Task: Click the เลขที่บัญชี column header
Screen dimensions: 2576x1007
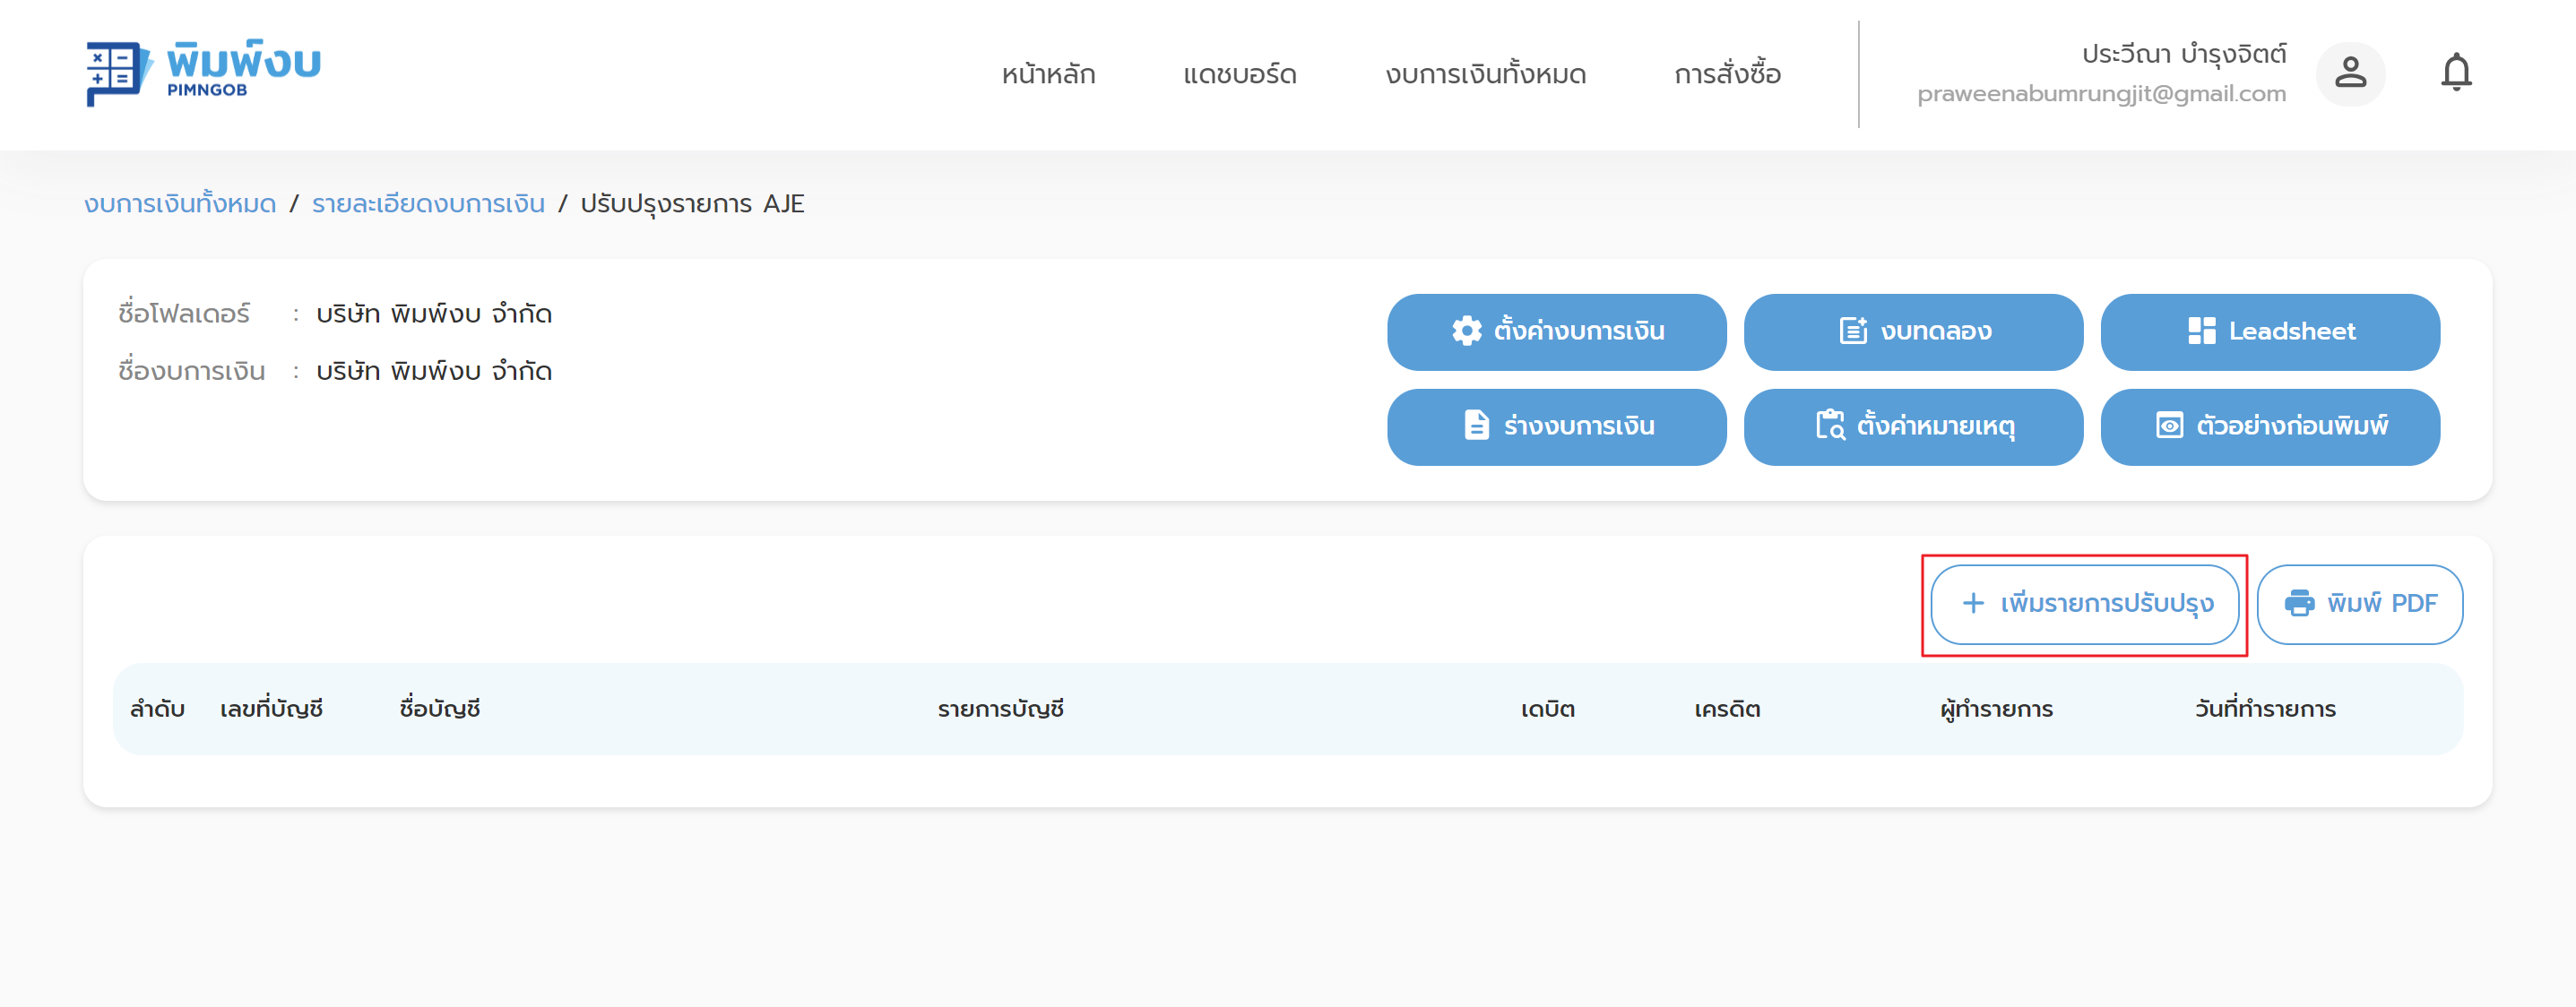Action: (x=271, y=709)
